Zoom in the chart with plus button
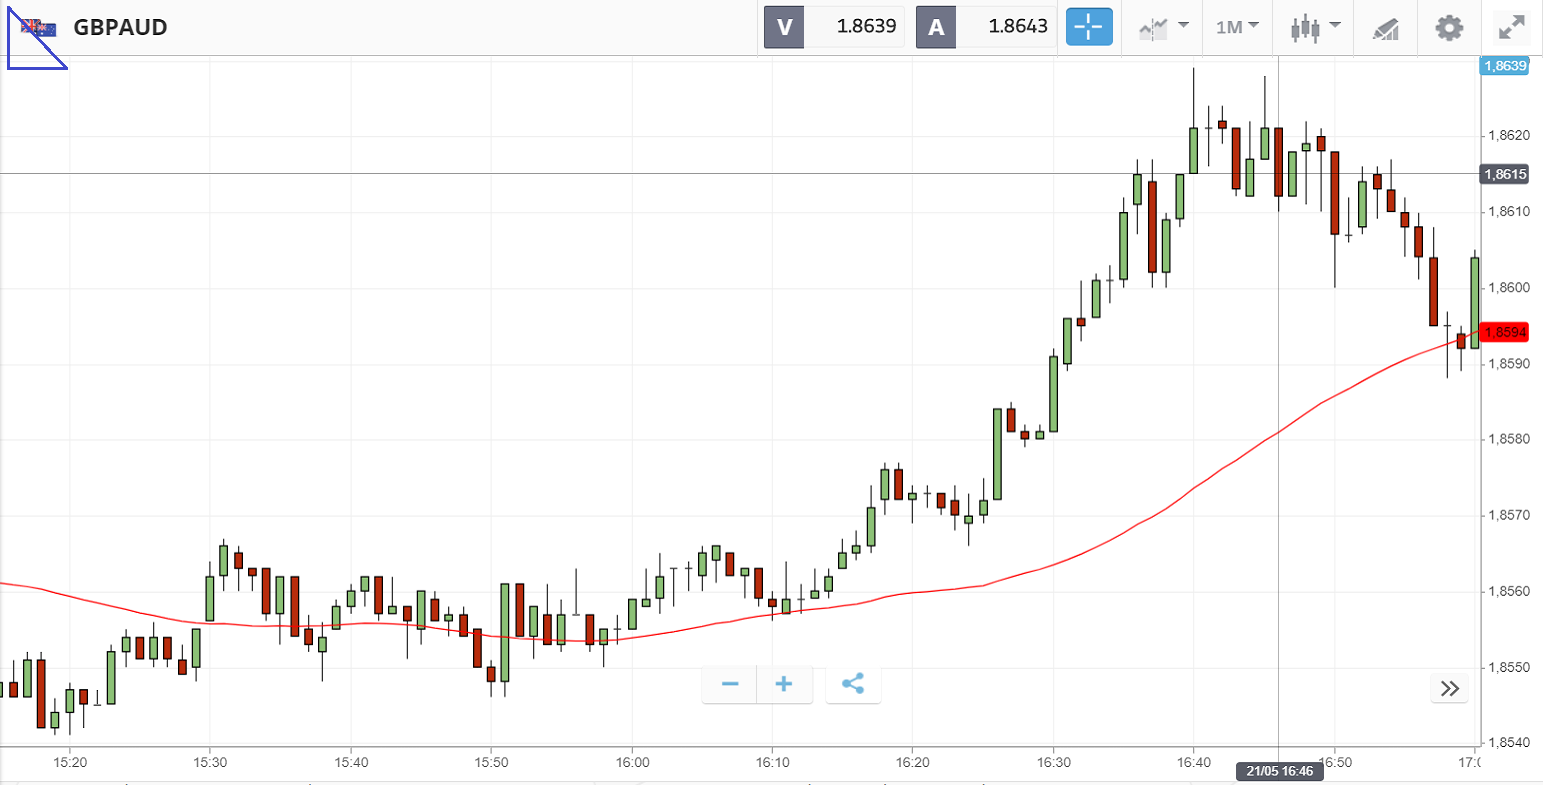Image resolution: width=1543 pixels, height=785 pixels. (x=784, y=685)
